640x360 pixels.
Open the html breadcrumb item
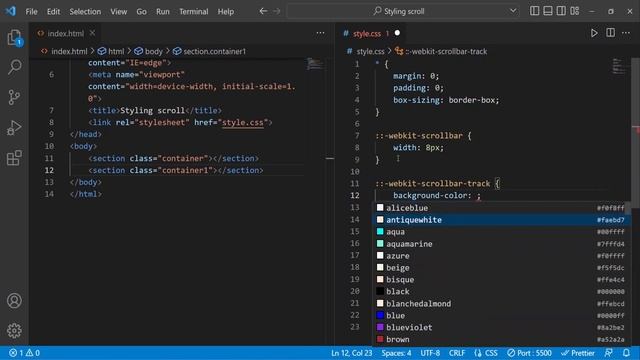click(x=111, y=51)
